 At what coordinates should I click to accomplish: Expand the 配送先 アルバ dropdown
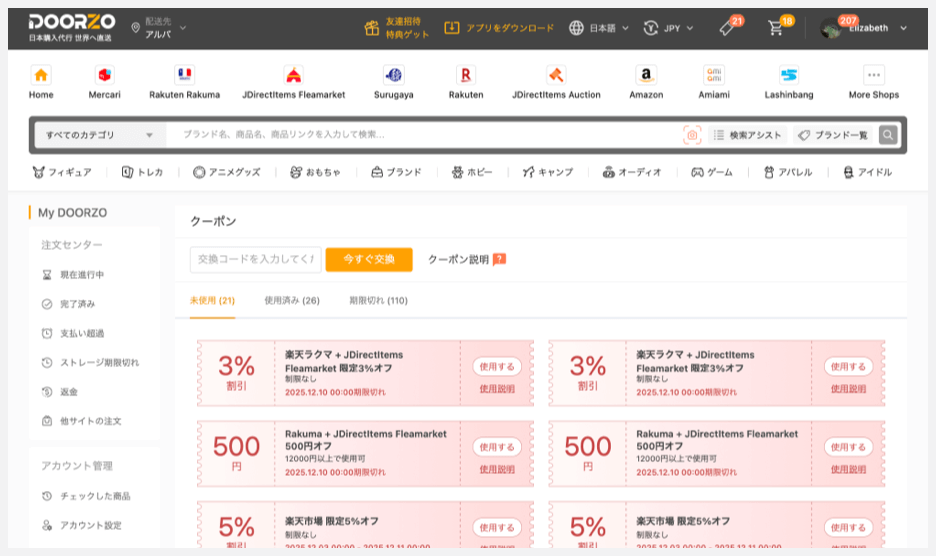(183, 27)
